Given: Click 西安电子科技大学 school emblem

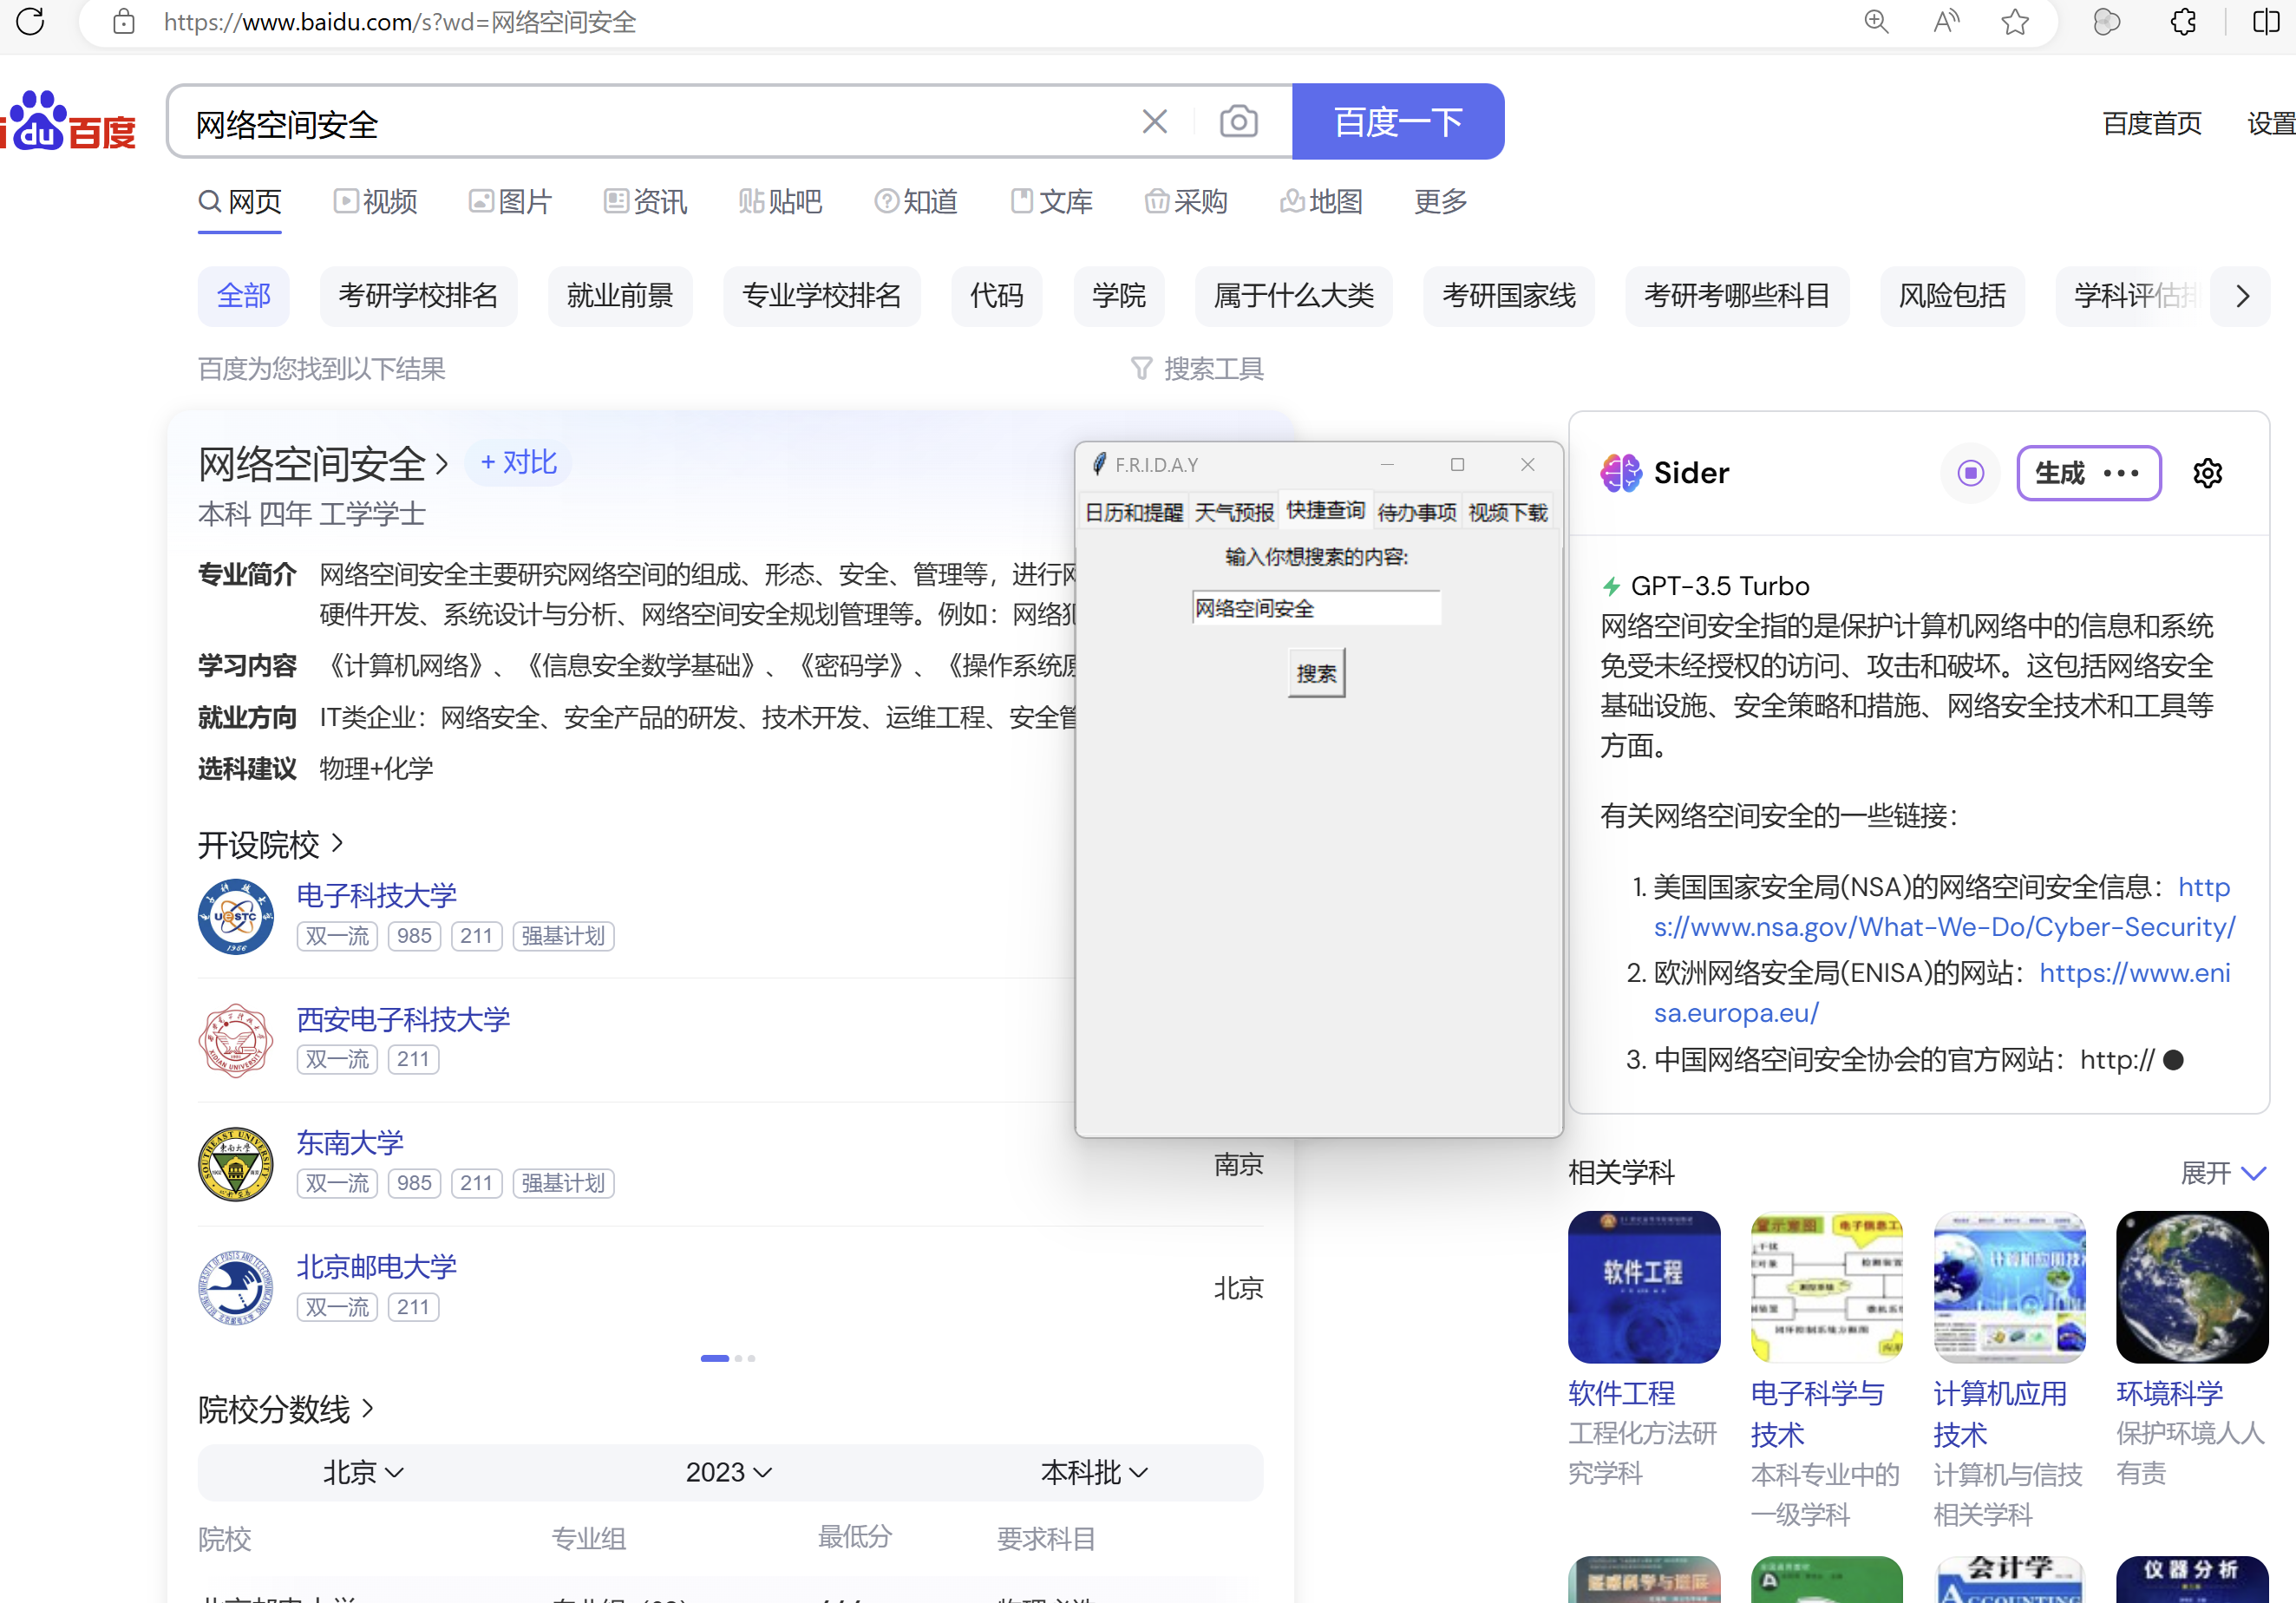Looking at the screenshot, I should 236,1040.
